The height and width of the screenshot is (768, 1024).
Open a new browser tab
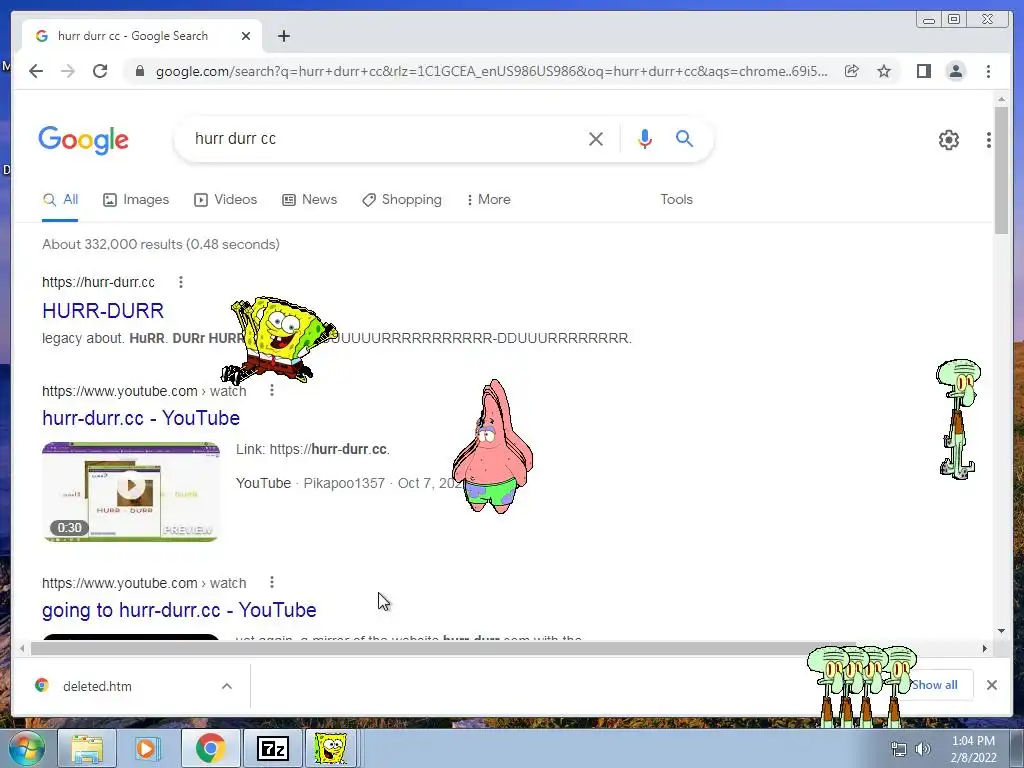[283, 36]
